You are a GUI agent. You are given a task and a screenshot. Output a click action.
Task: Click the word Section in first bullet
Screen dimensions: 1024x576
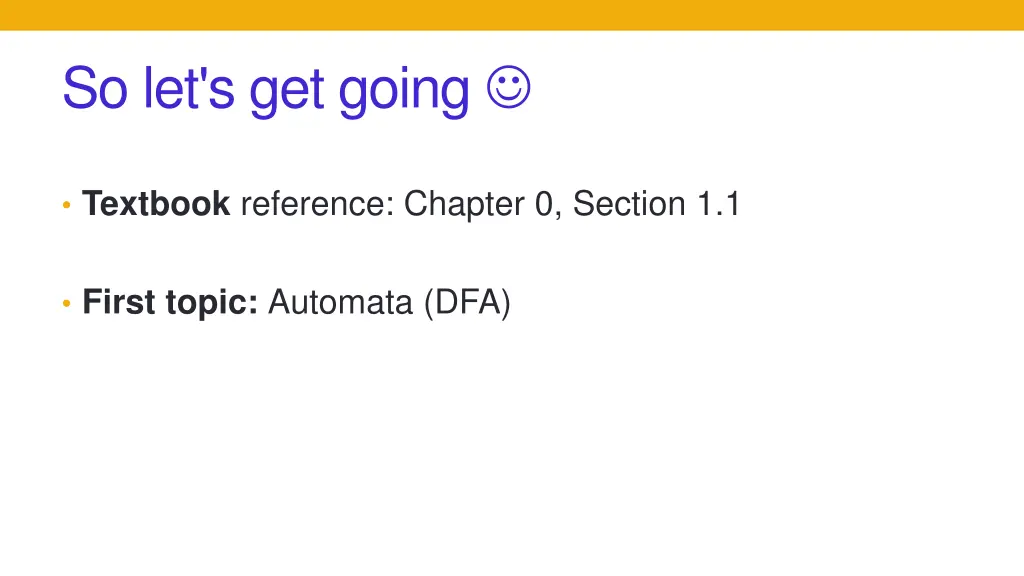[629, 204]
